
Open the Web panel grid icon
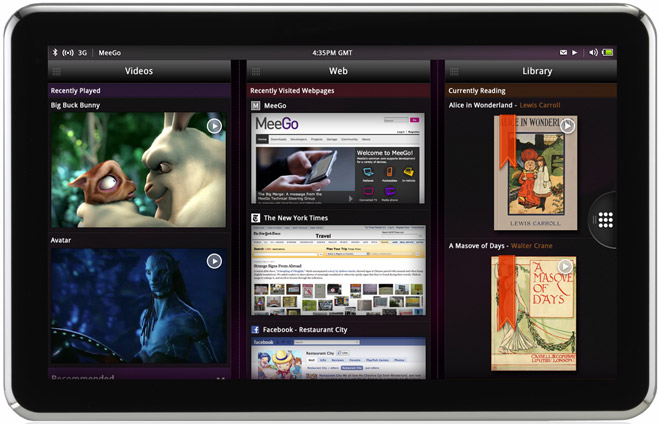(x=256, y=72)
